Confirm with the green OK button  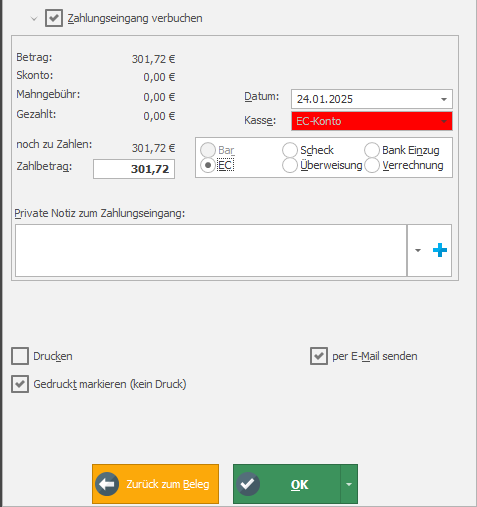287,484
